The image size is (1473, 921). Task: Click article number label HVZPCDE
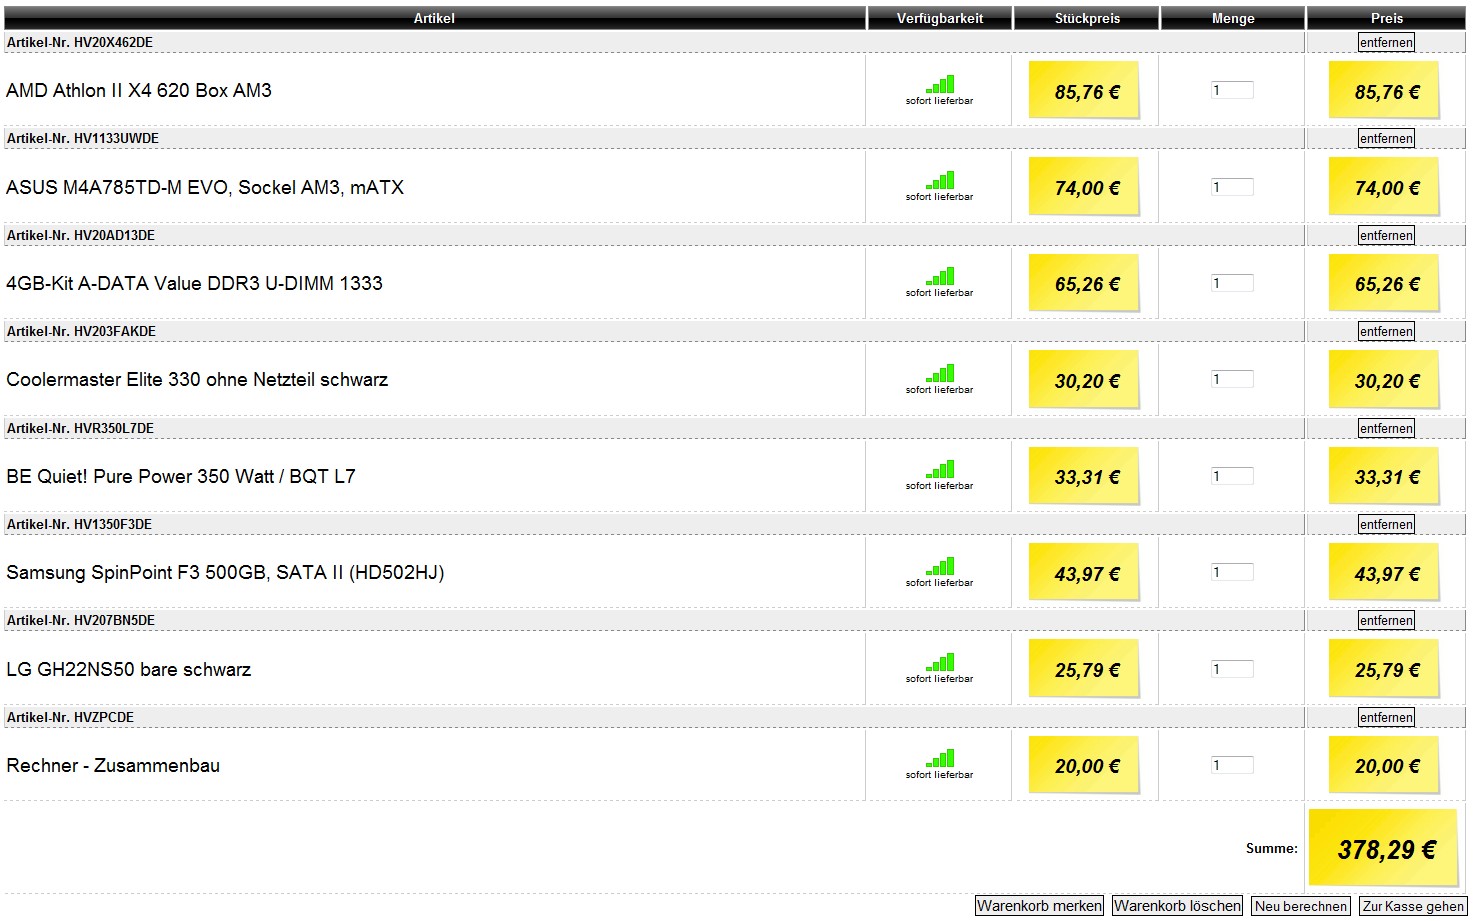click(x=70, y=717)
